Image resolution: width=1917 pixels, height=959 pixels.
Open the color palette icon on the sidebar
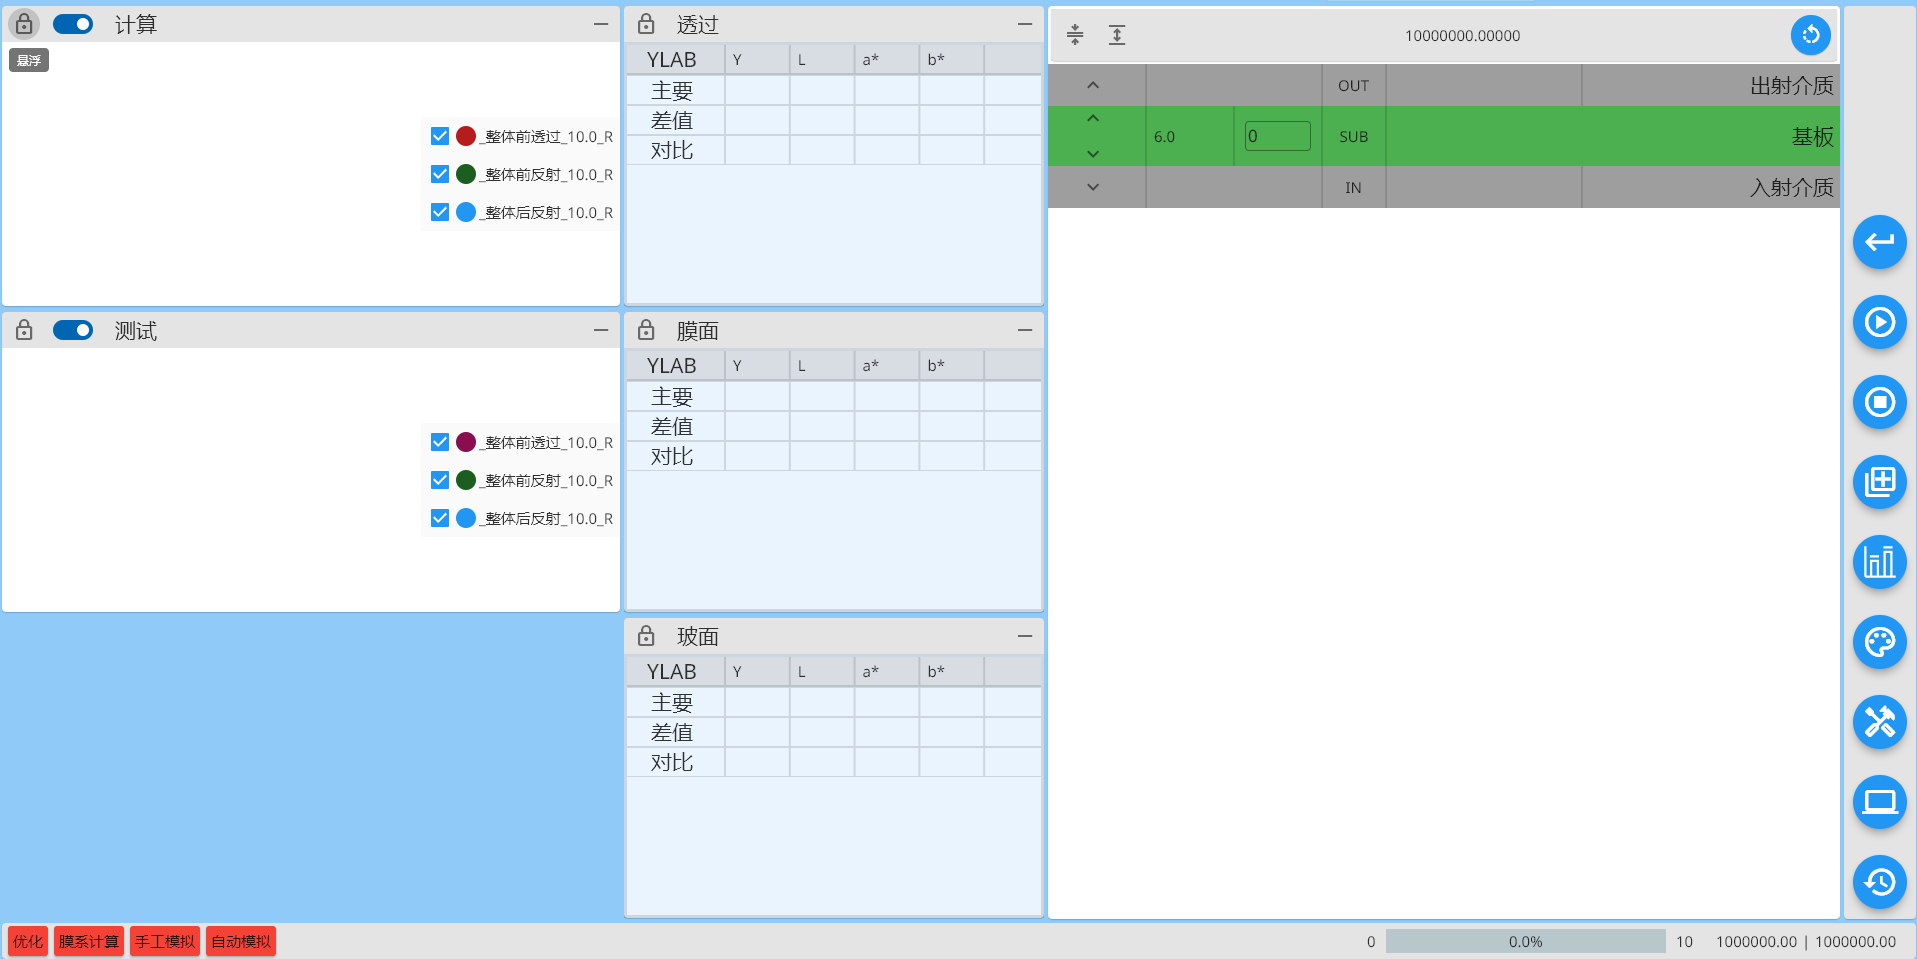pos(1879,642)
